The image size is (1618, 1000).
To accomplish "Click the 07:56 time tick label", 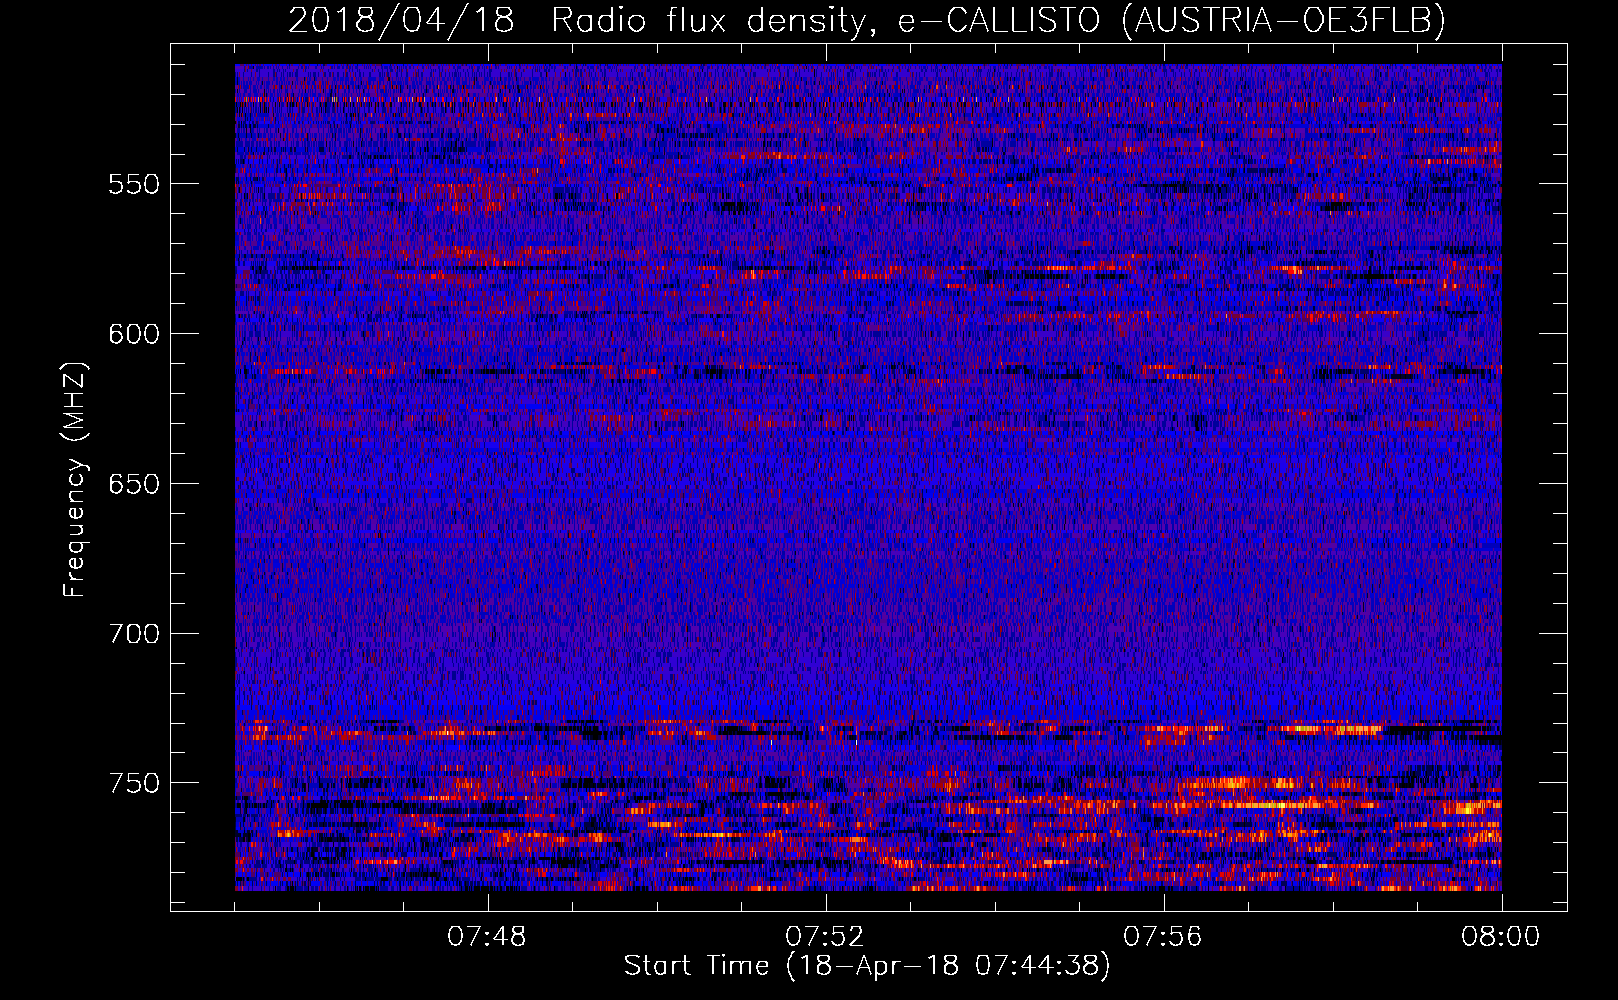I will 1163,937.
